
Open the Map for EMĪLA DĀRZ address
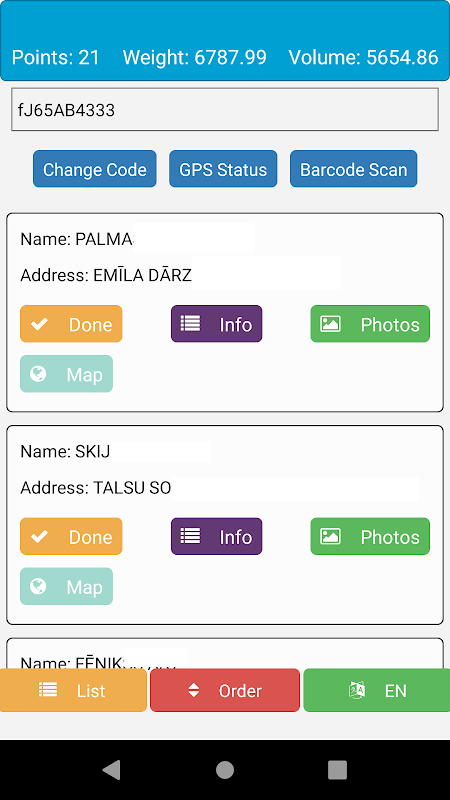pos(66,373)
